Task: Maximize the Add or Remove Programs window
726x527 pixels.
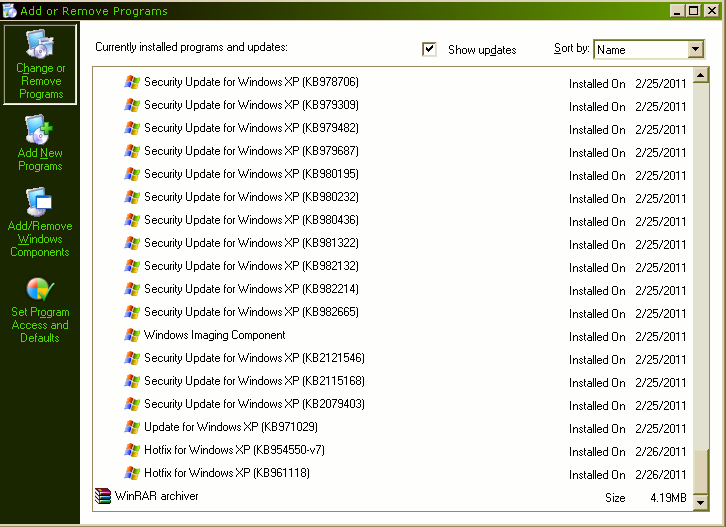Action: pos(694,10)
